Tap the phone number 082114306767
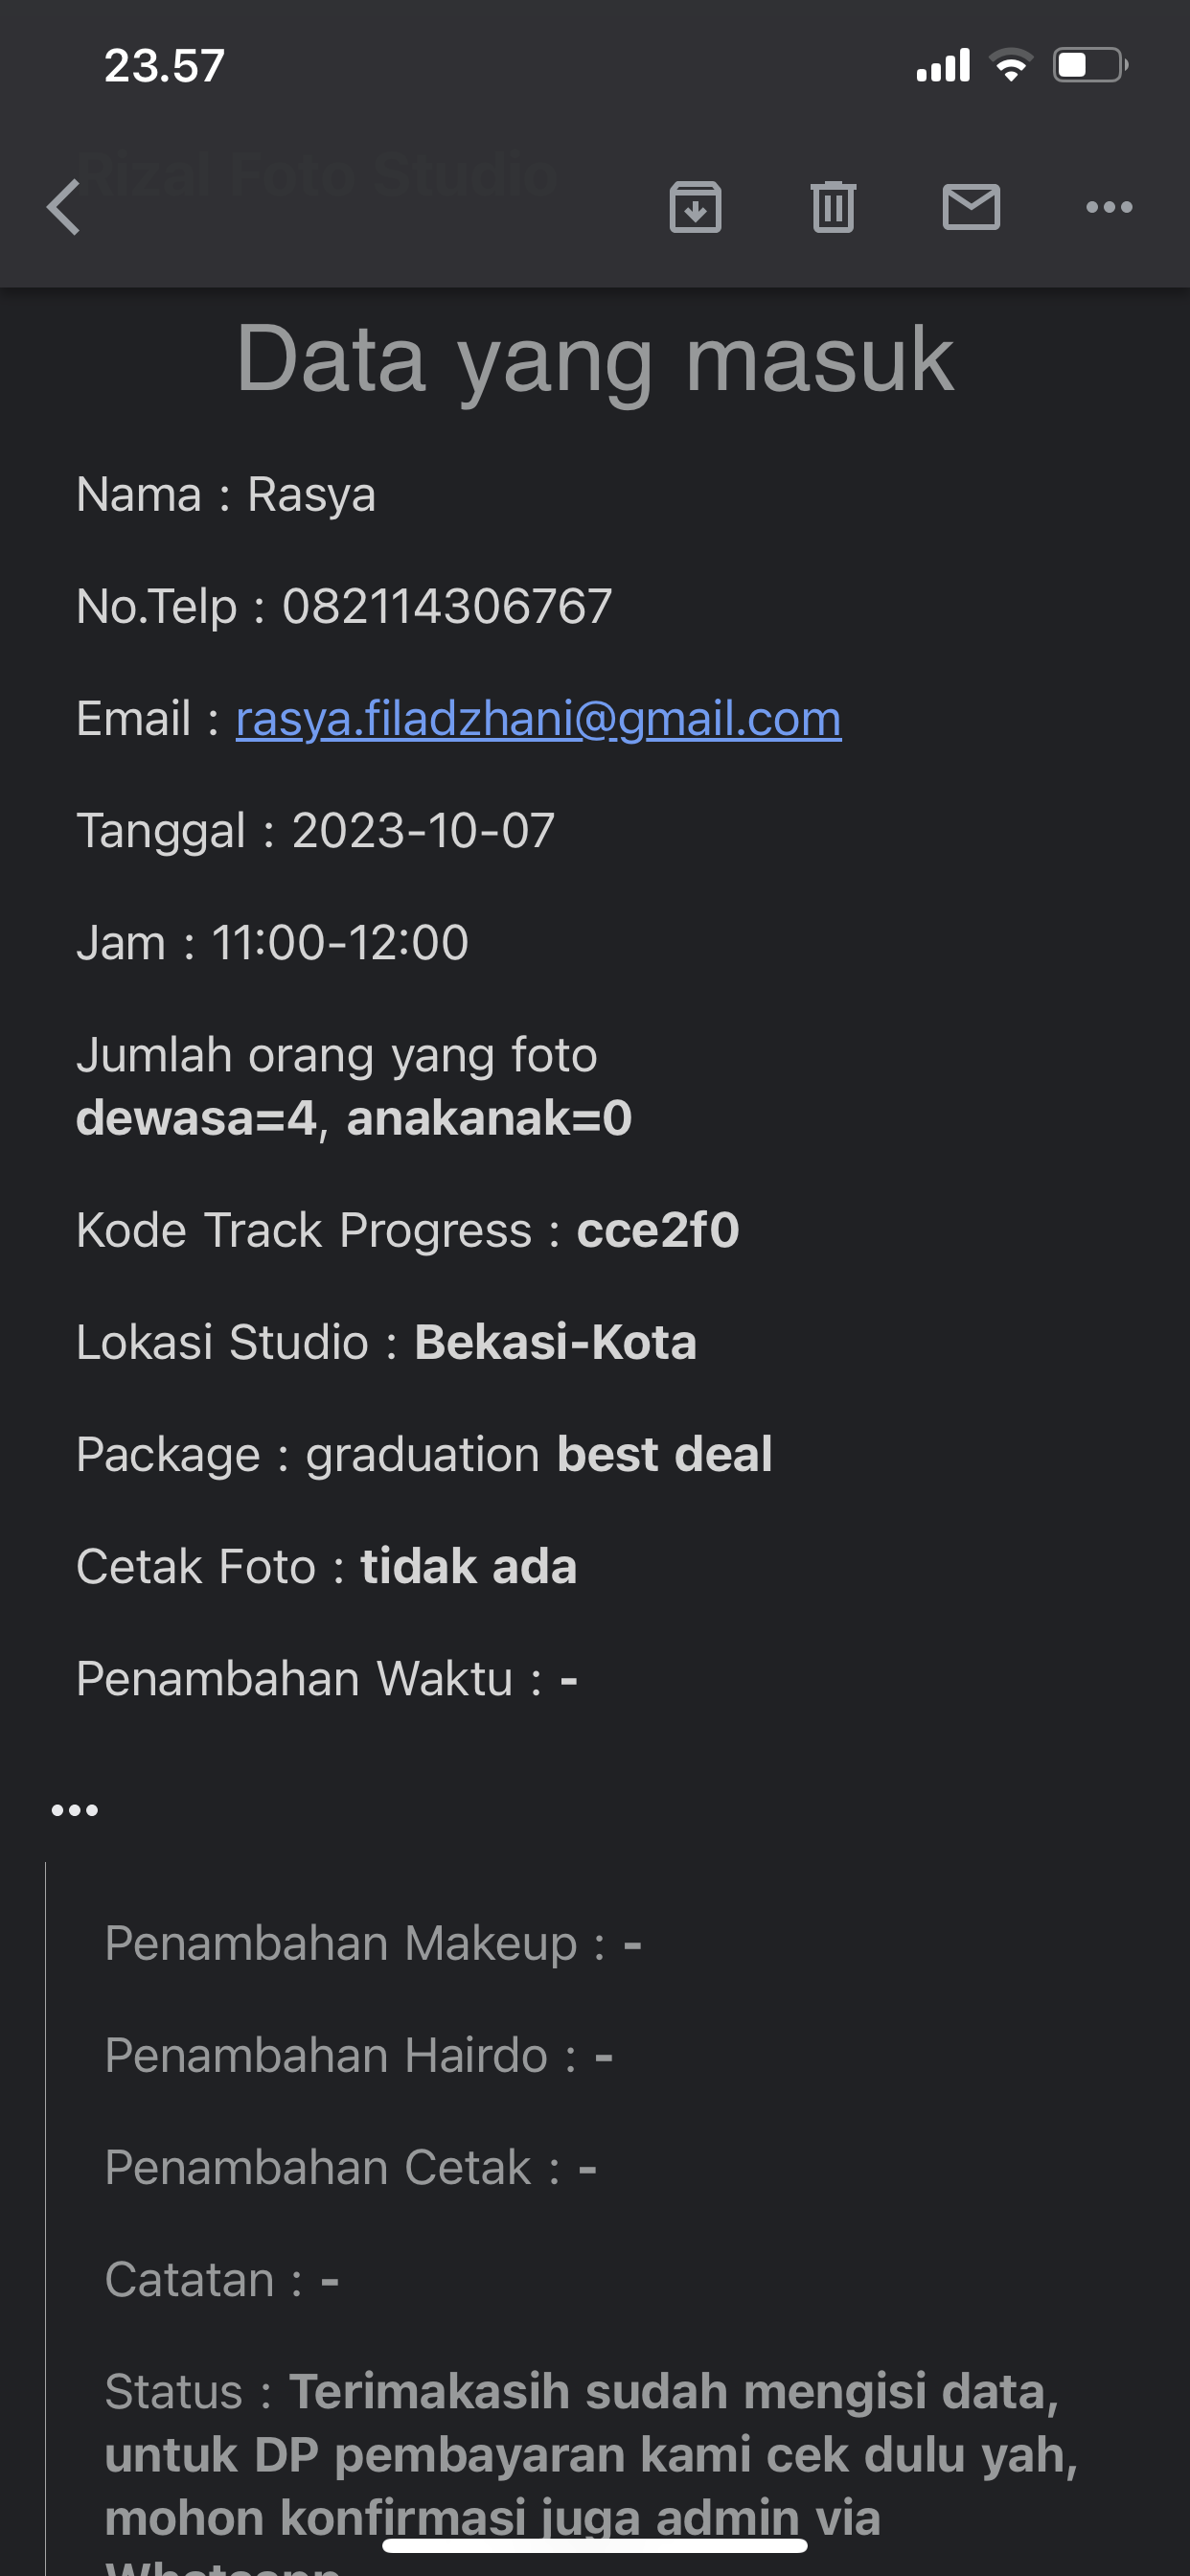Viewport: 1190px width, 2576px height. coord(447,607)
